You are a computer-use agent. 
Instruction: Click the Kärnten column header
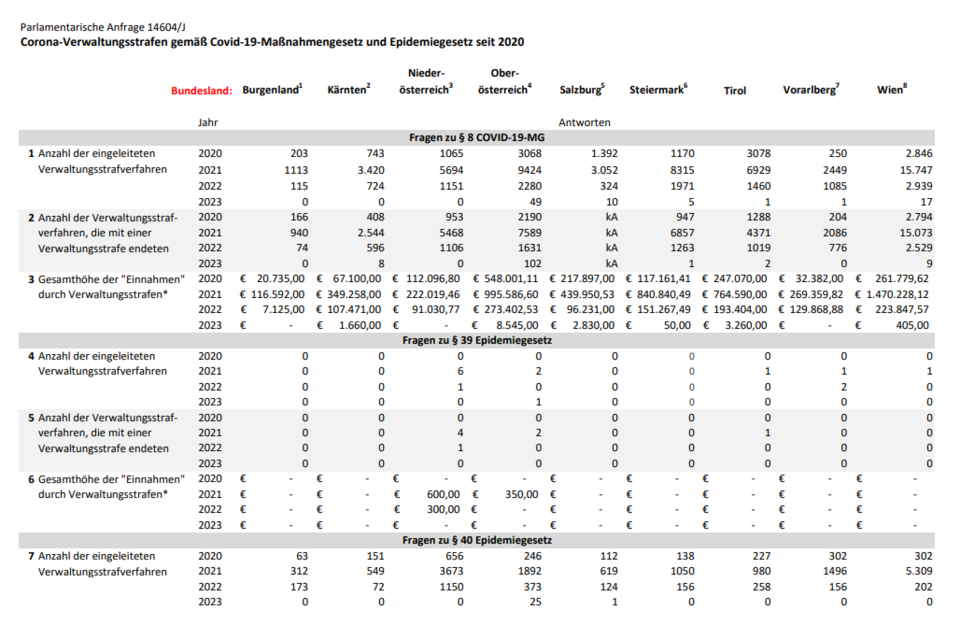348,90
